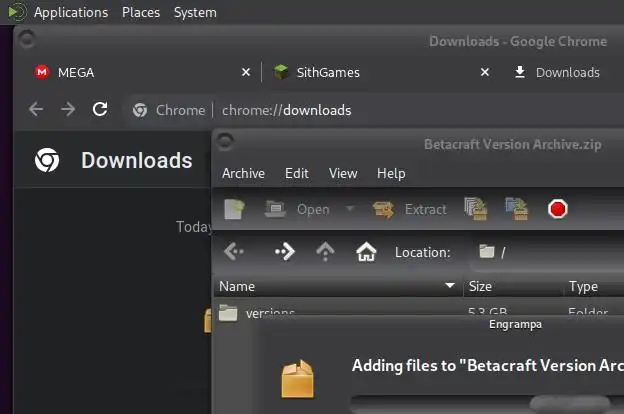
Task: Open the System menu in top panel
Action: tap(195, 12)
